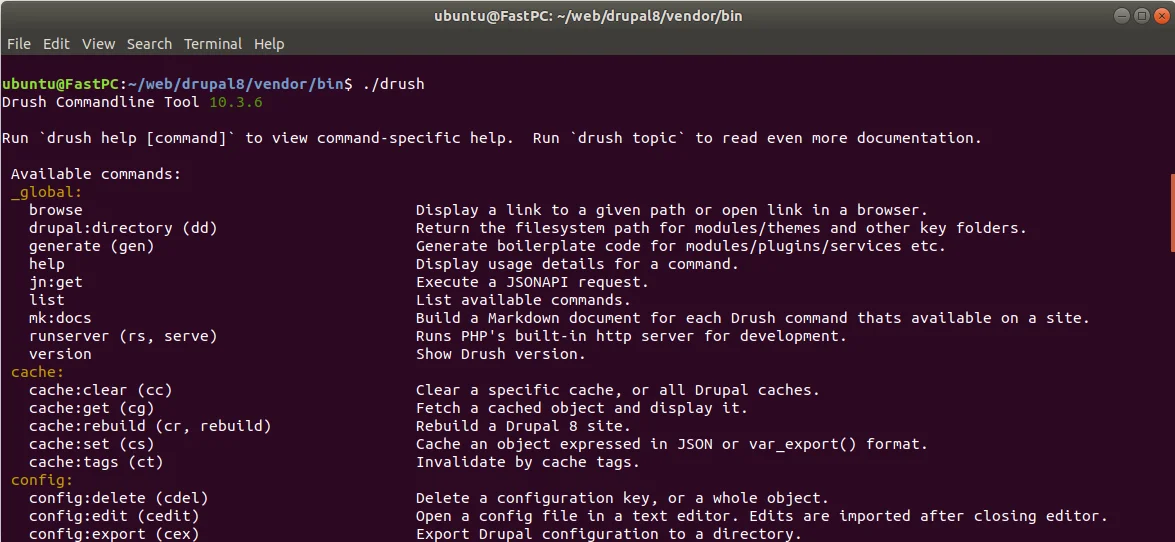Maximize the terminal window
The image size is (1175, 542).
coord(1141,15)
